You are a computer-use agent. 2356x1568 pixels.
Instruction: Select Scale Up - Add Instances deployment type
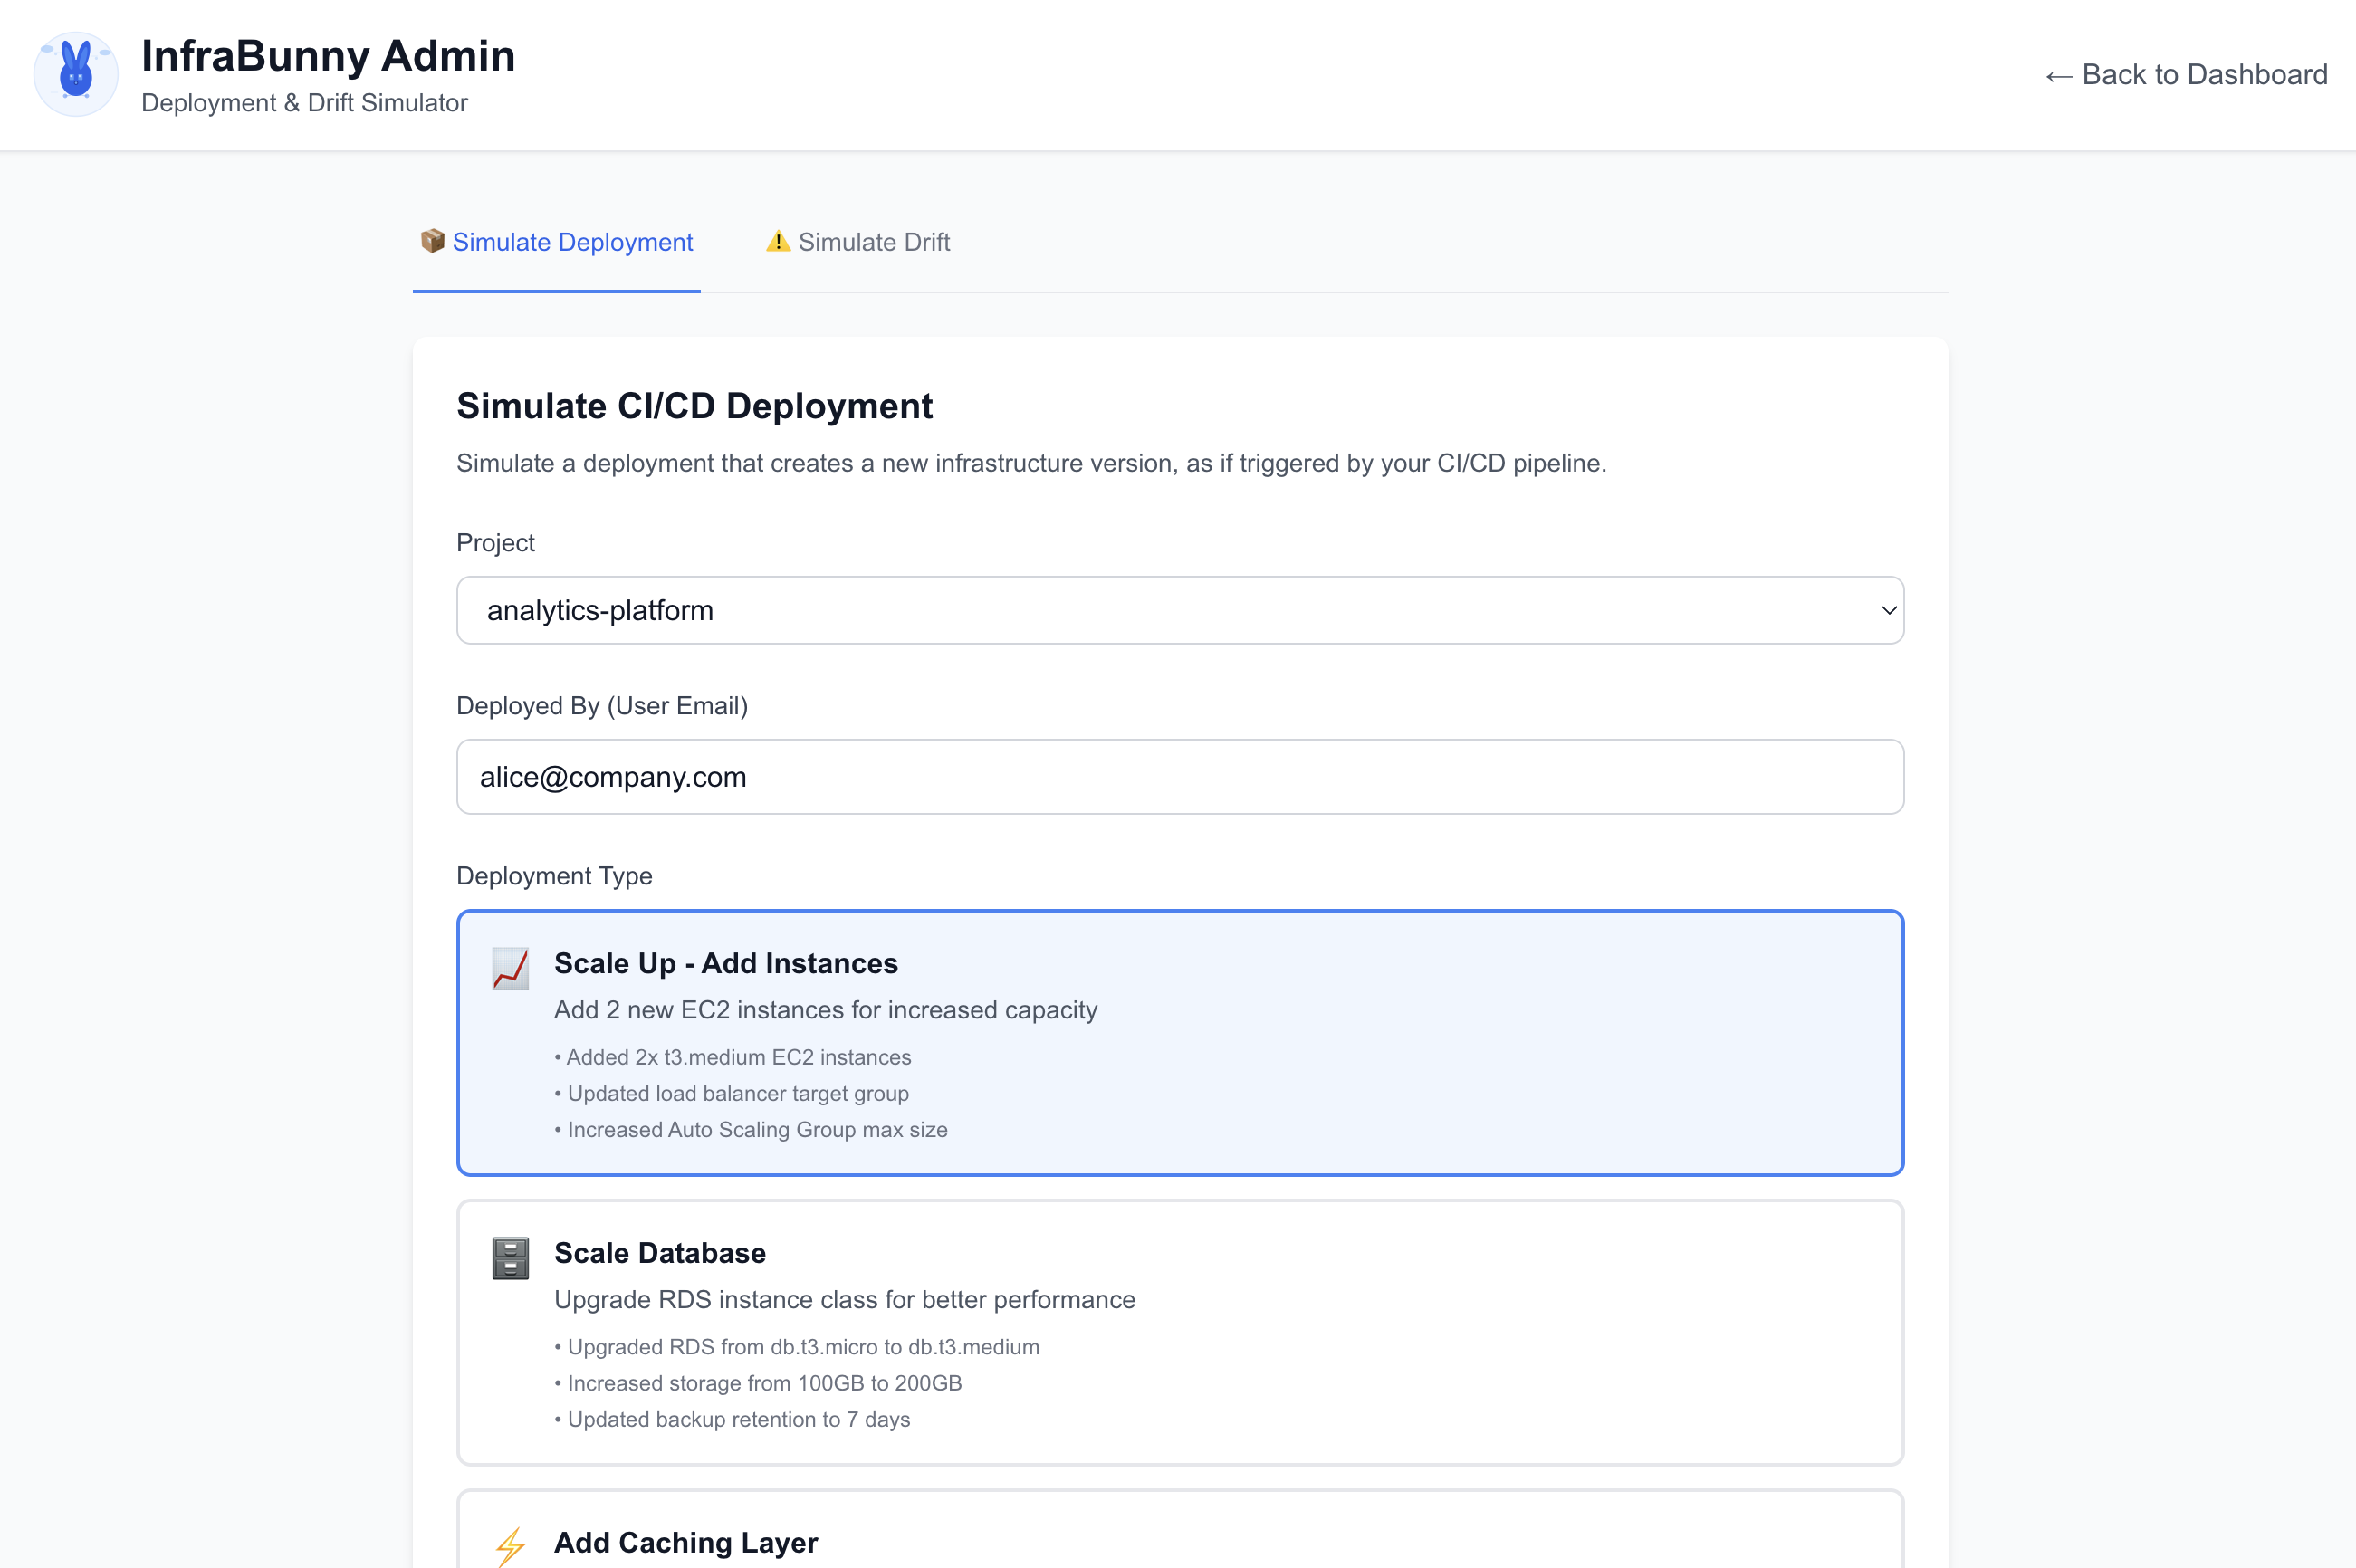[1180, 1042]
